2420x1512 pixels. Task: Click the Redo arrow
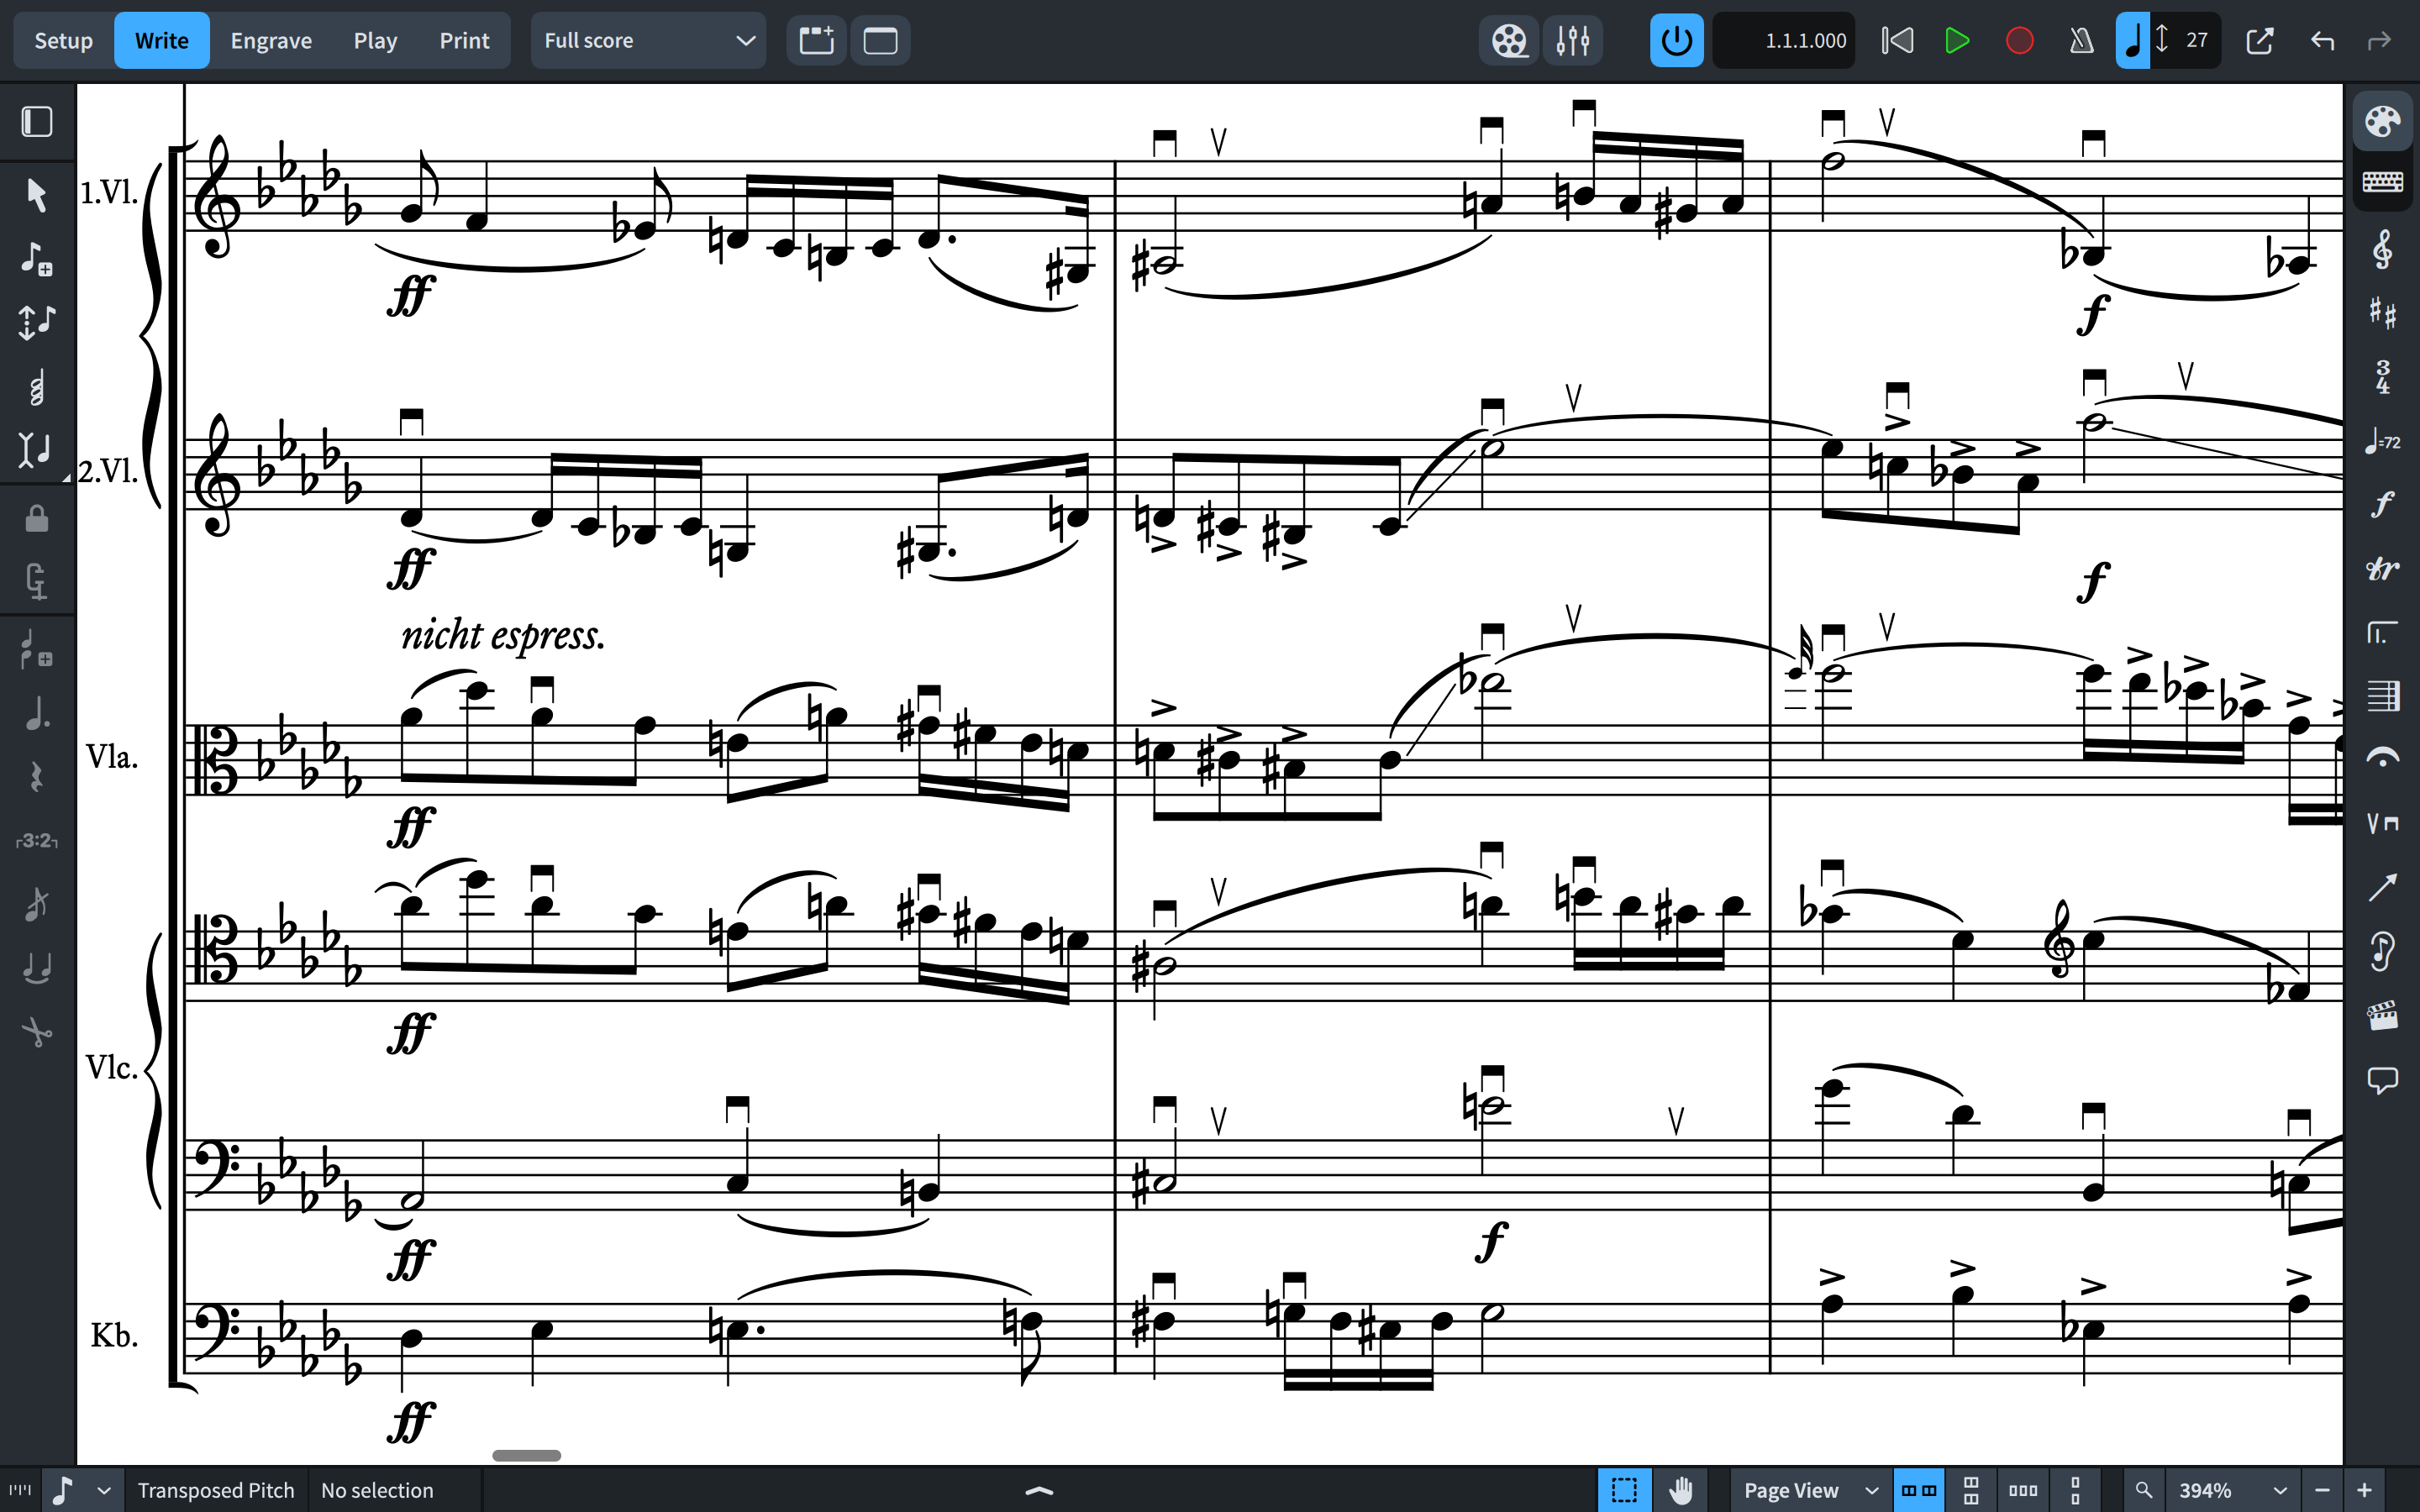tap(2380, 41)
